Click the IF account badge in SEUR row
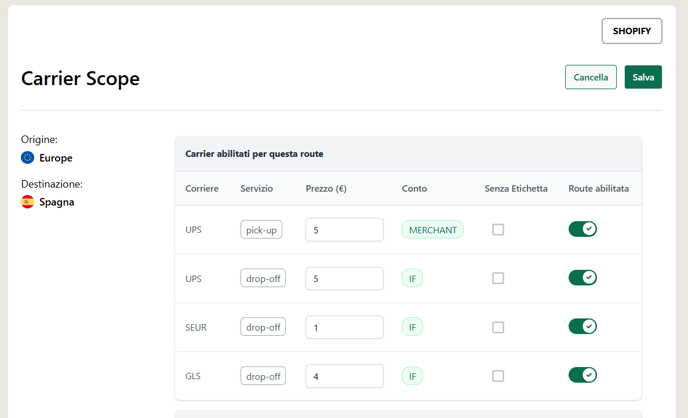 point(412,327)
